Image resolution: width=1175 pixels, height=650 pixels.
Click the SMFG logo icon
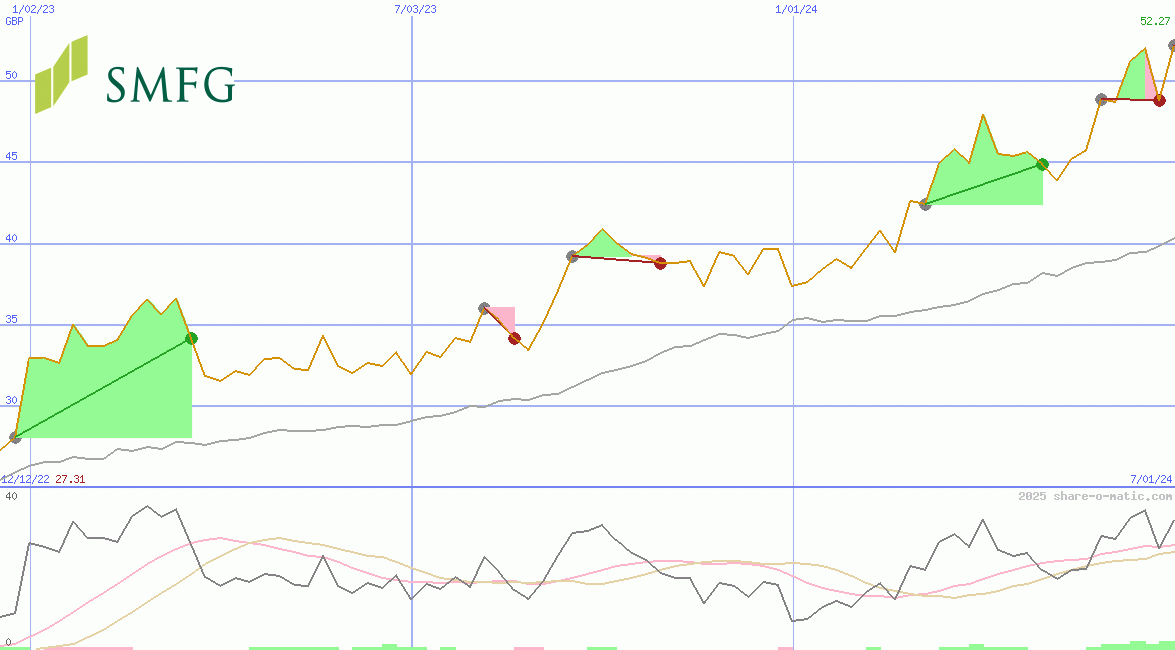[x=63, y=75]
